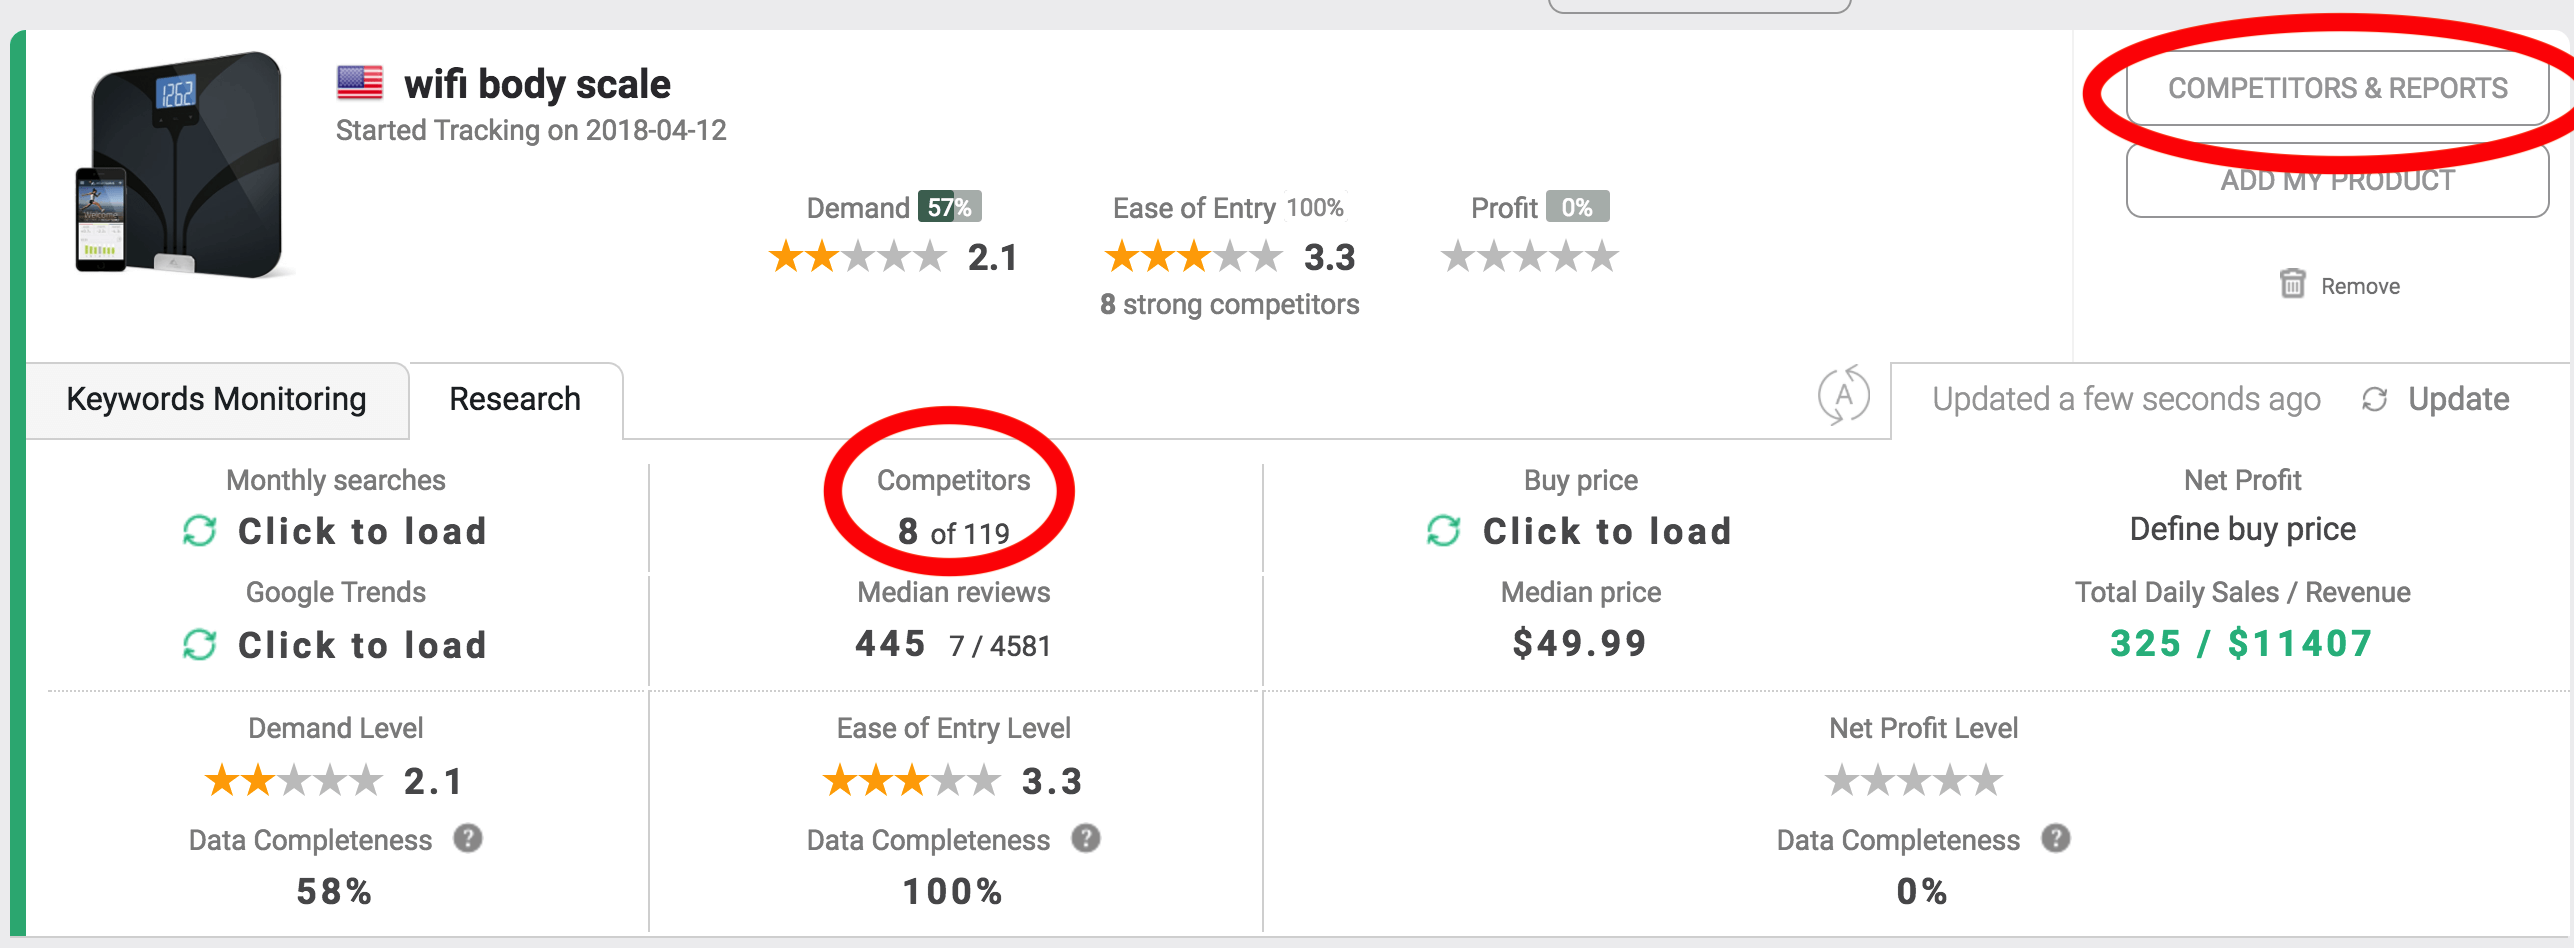This screenshot has width=2574, height=948.
Task: Click the Remove link
Action: coord(2360,286)
